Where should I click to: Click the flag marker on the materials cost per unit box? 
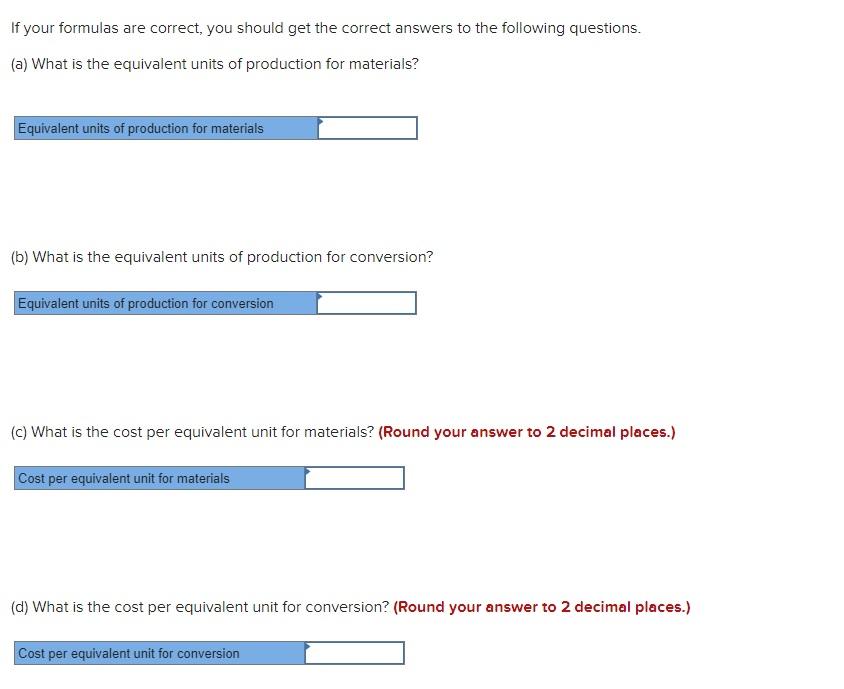click(306, 469)
